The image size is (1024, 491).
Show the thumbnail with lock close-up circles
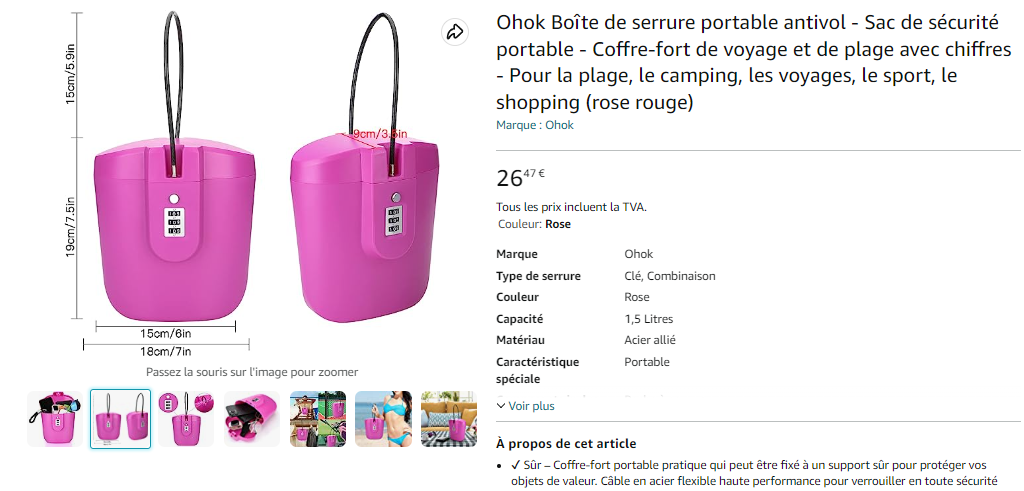(x=186, y=418)
